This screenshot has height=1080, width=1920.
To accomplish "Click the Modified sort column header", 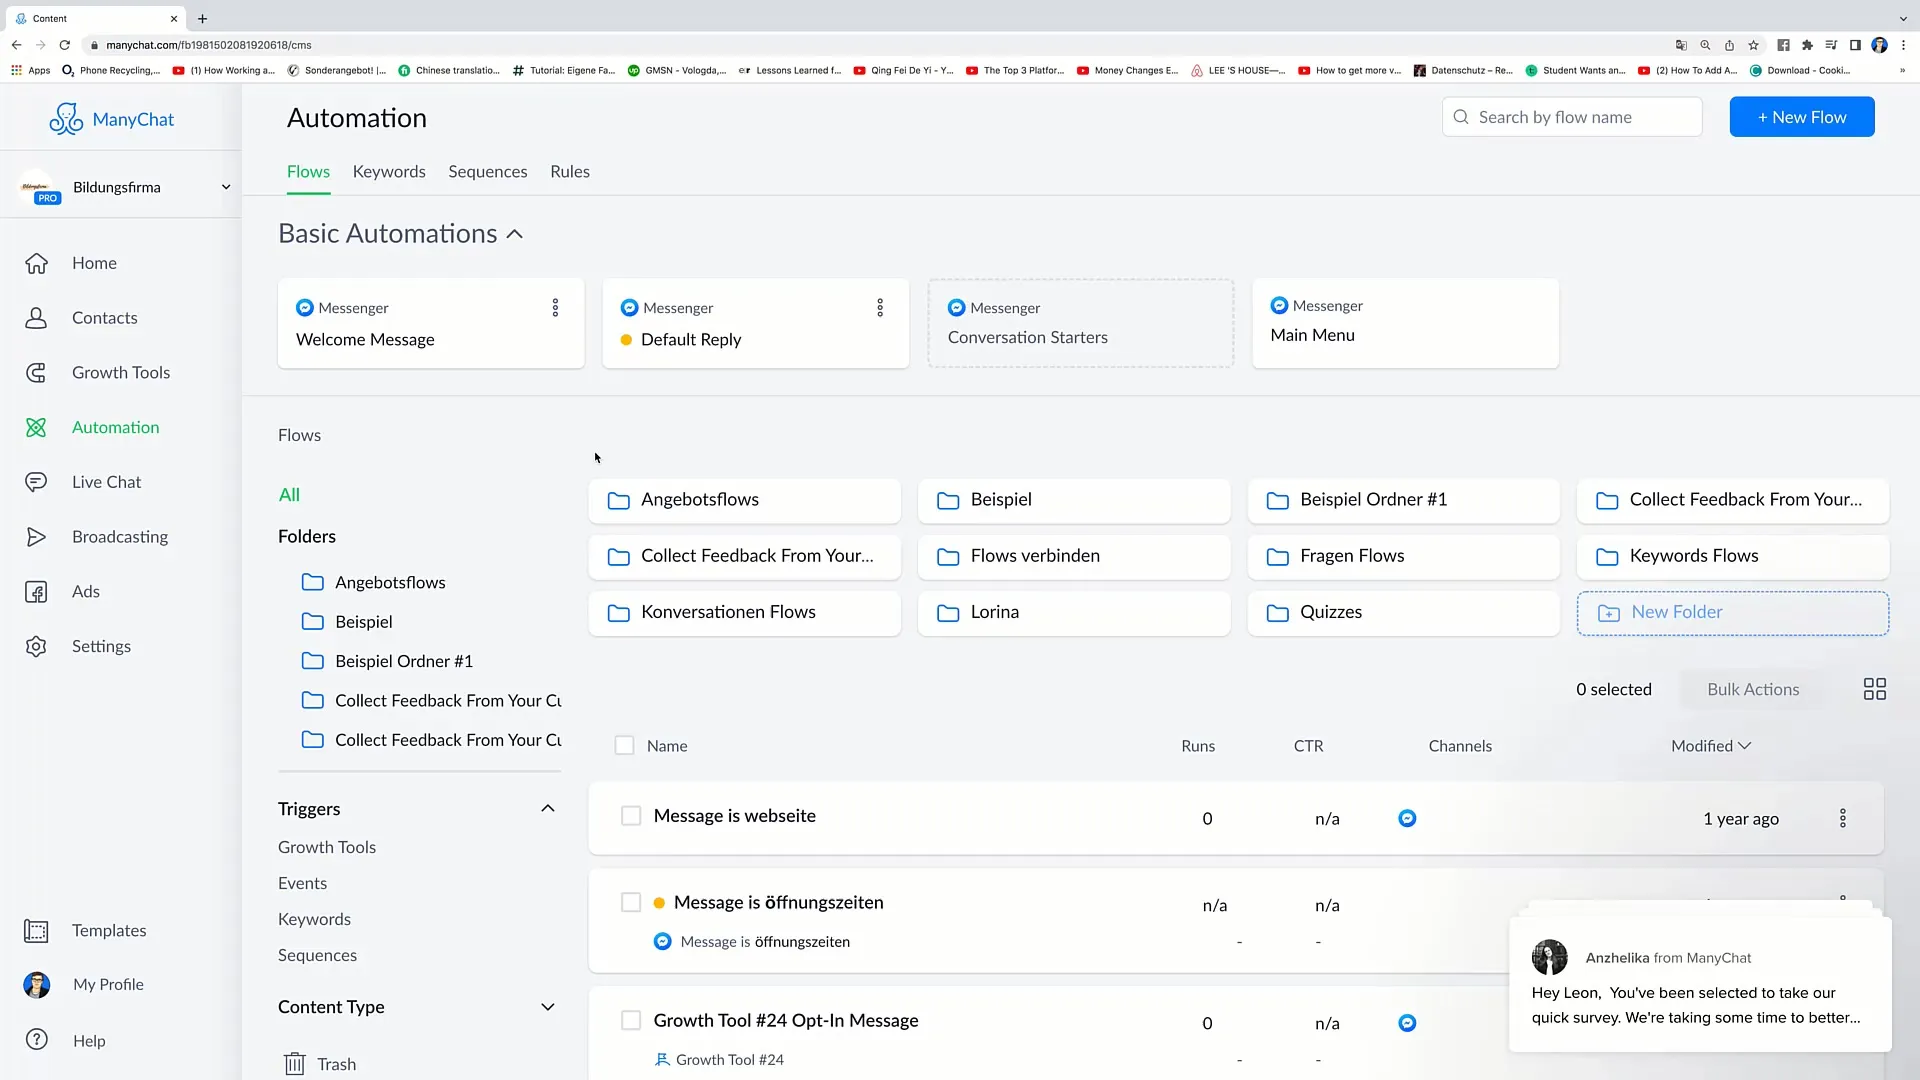I will coord(1709,745).
